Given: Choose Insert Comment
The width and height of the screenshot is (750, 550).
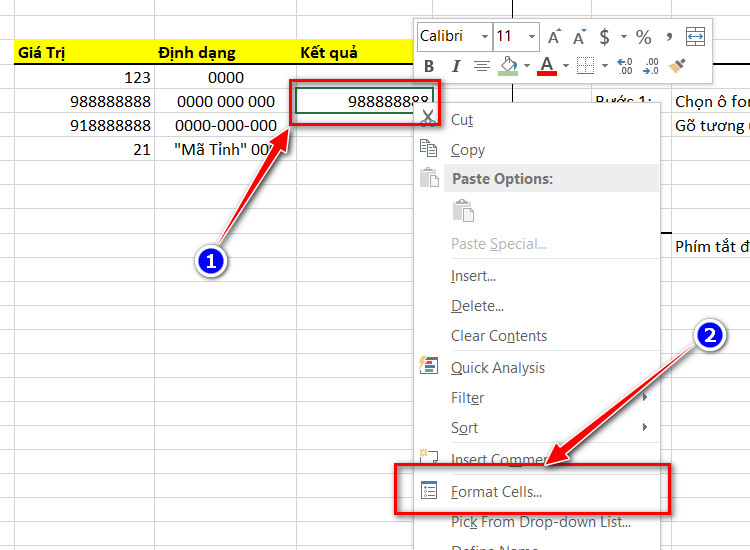Looking at the screenshot, I should (538, 459).
